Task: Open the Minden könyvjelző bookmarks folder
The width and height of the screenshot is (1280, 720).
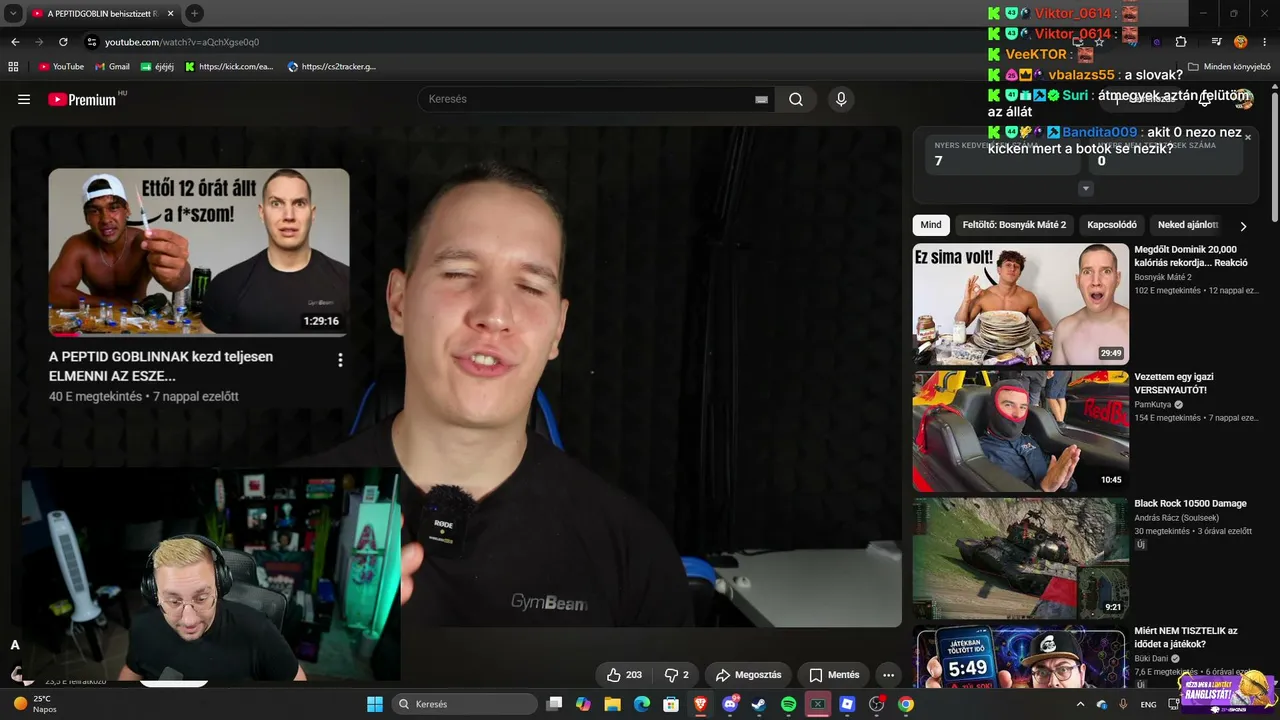Action: tap(1228, 67)
